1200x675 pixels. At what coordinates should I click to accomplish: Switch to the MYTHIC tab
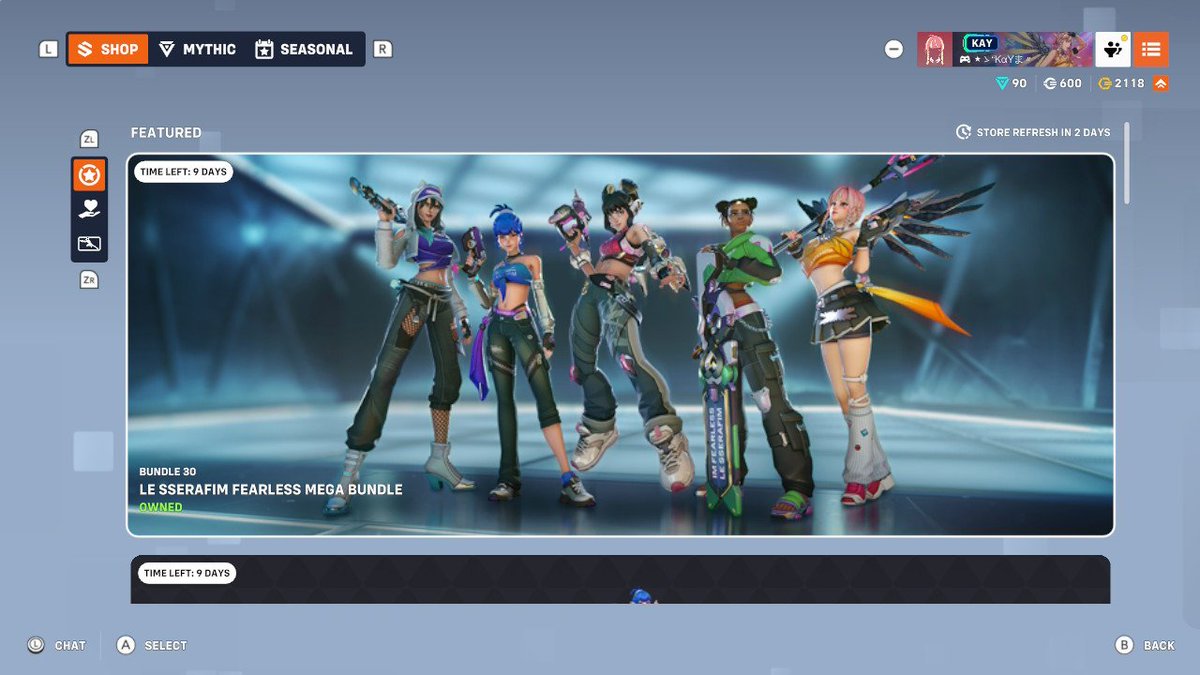point(197,49)
